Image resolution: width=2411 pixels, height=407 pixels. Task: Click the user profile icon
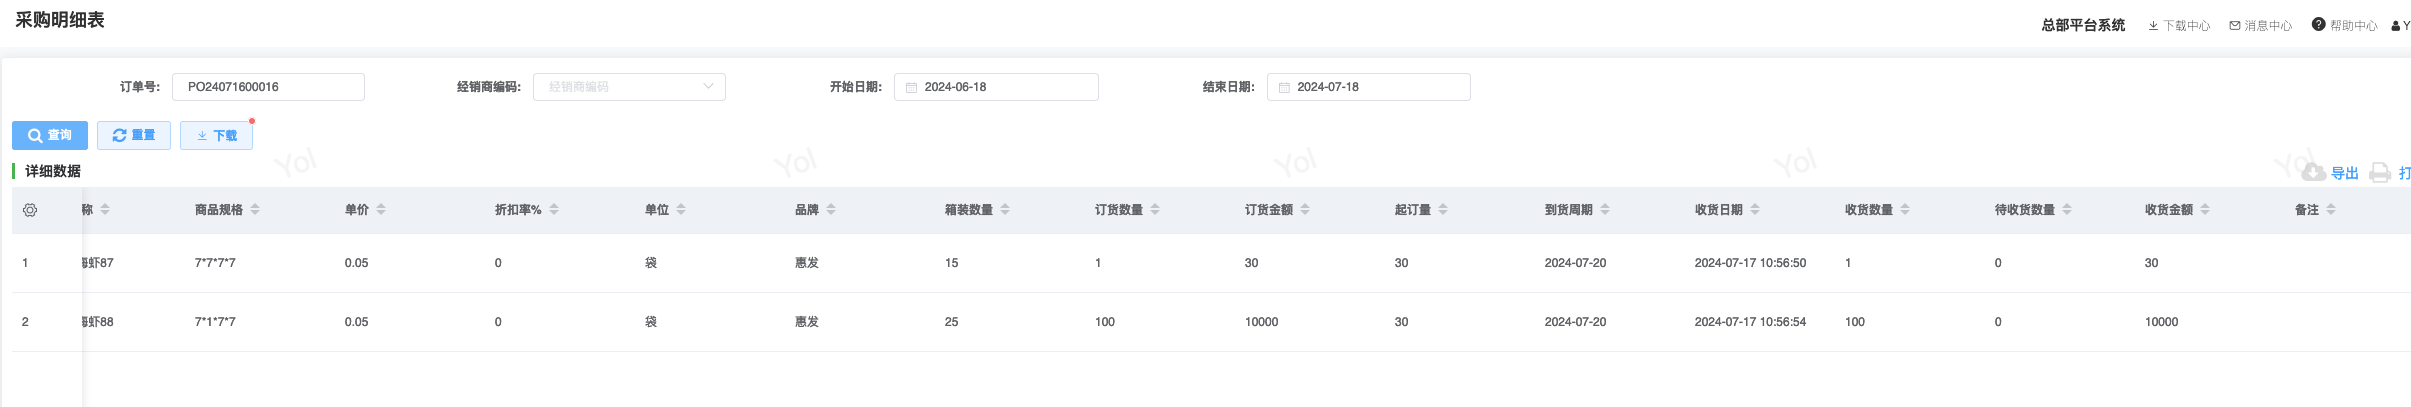[x=2395, y=26]
